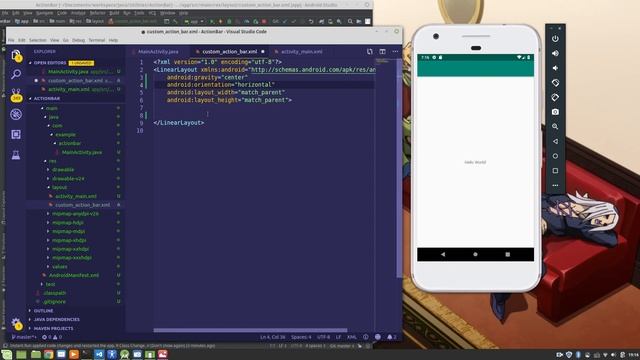Select custom_action_bar.xml editor tab
640x360 pixels.
pyautogui.click(x=229, y=52)
